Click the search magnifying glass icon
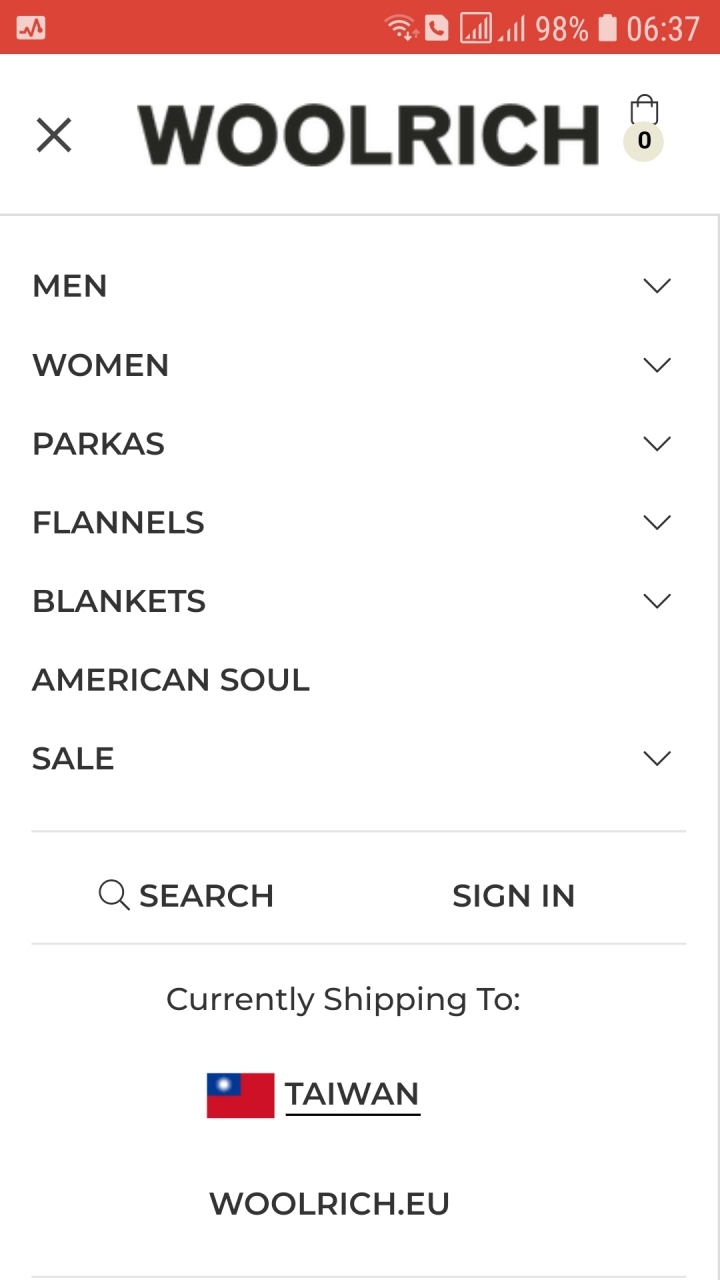 coord(114,895)
